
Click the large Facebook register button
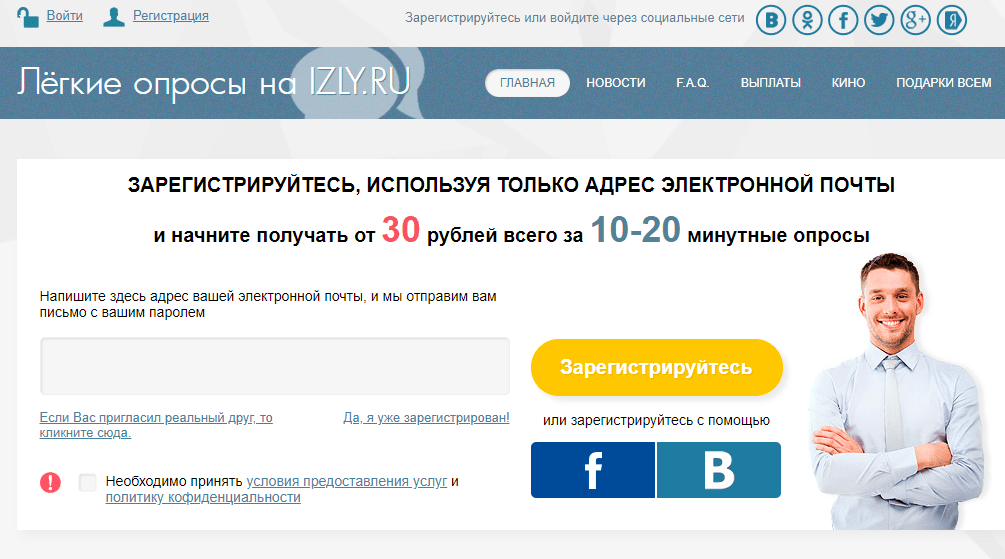(593, 470)
